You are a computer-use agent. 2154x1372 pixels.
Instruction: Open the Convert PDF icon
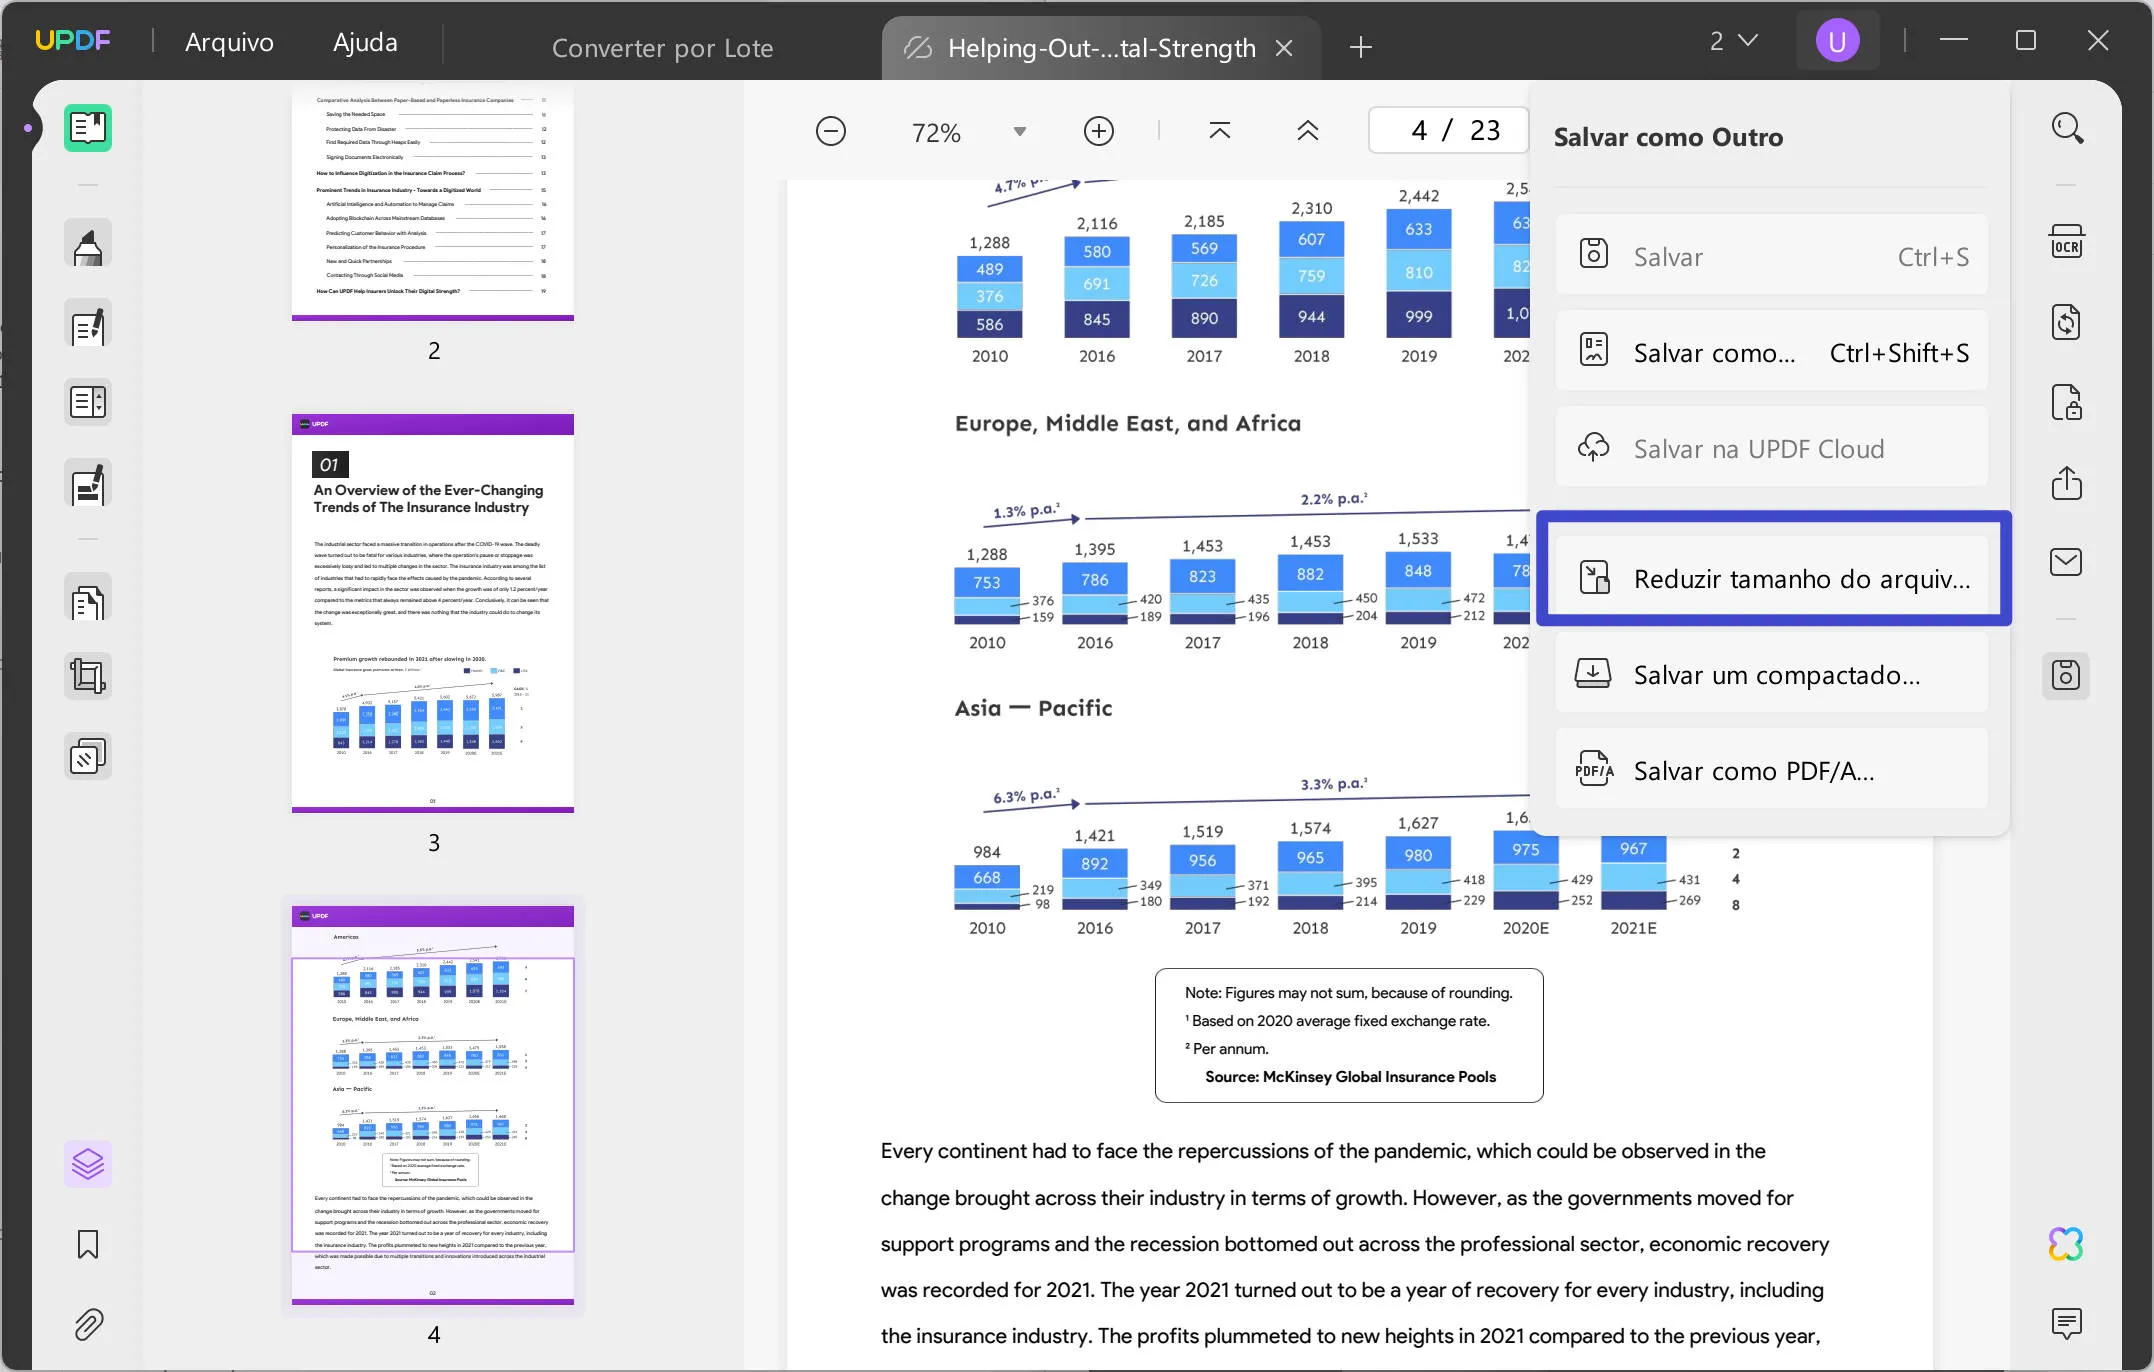click(2066, 323)
